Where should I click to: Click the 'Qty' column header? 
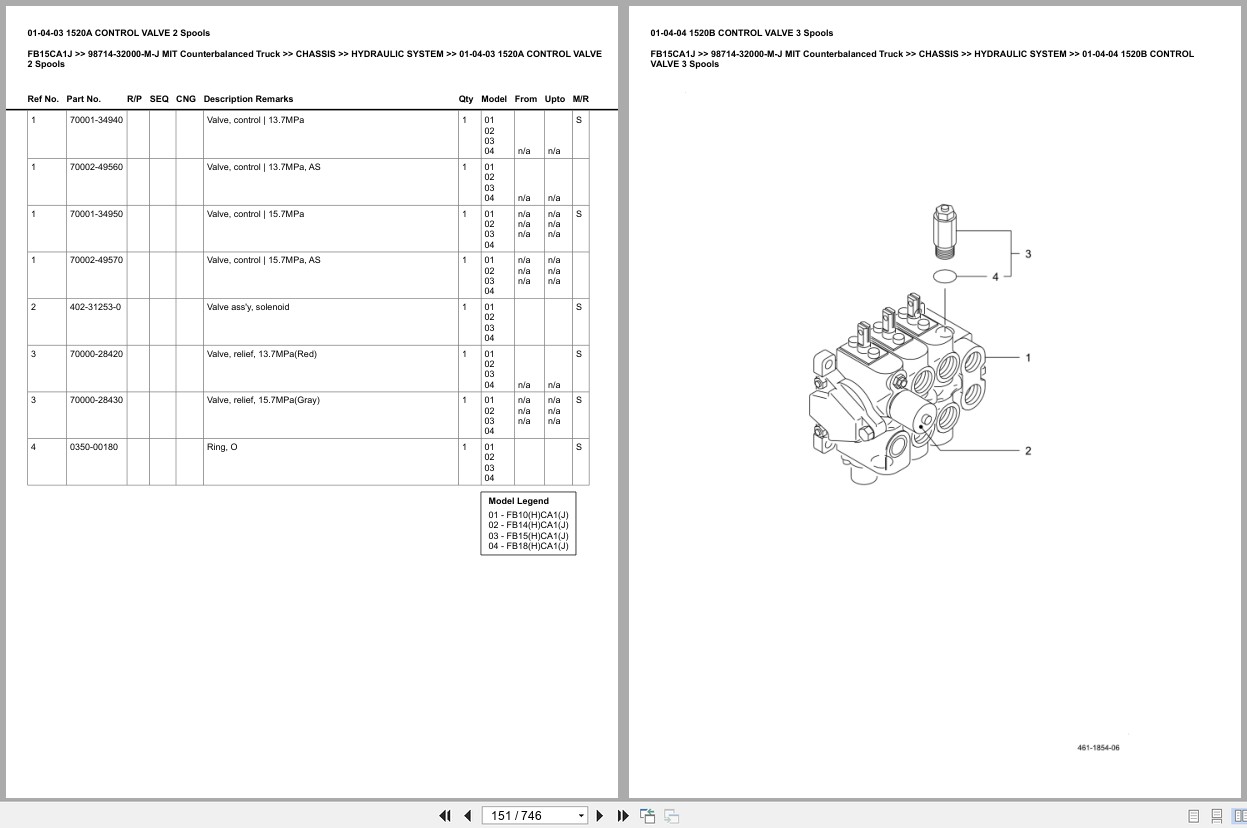click(x=466, y=99)
